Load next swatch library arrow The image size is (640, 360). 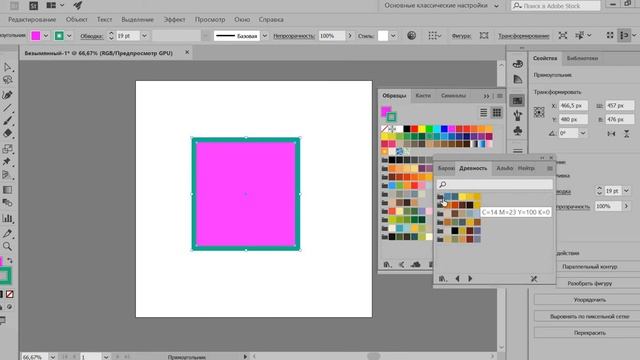pos(470,278)
